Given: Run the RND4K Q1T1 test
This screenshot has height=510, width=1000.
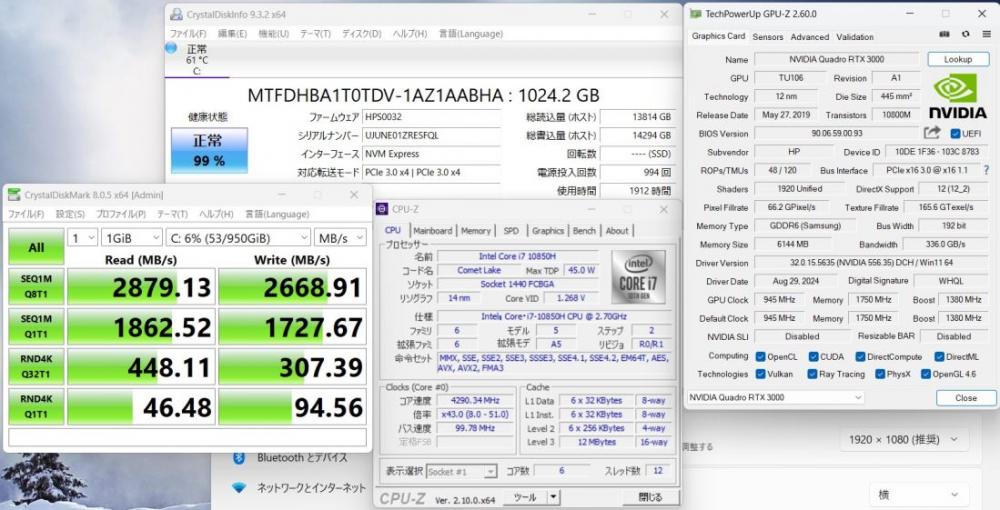Looking at the screenshot, I should pyautogui.click(x=36, y=406).
